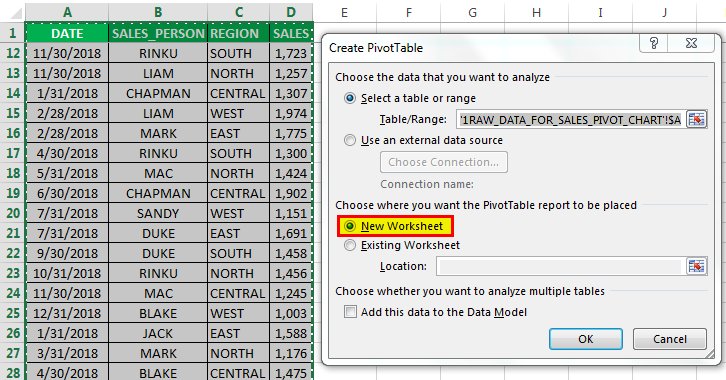The width and height of the screenshot is (726, 380).
Task: Click the Cancel button
Action: [670, 339]
